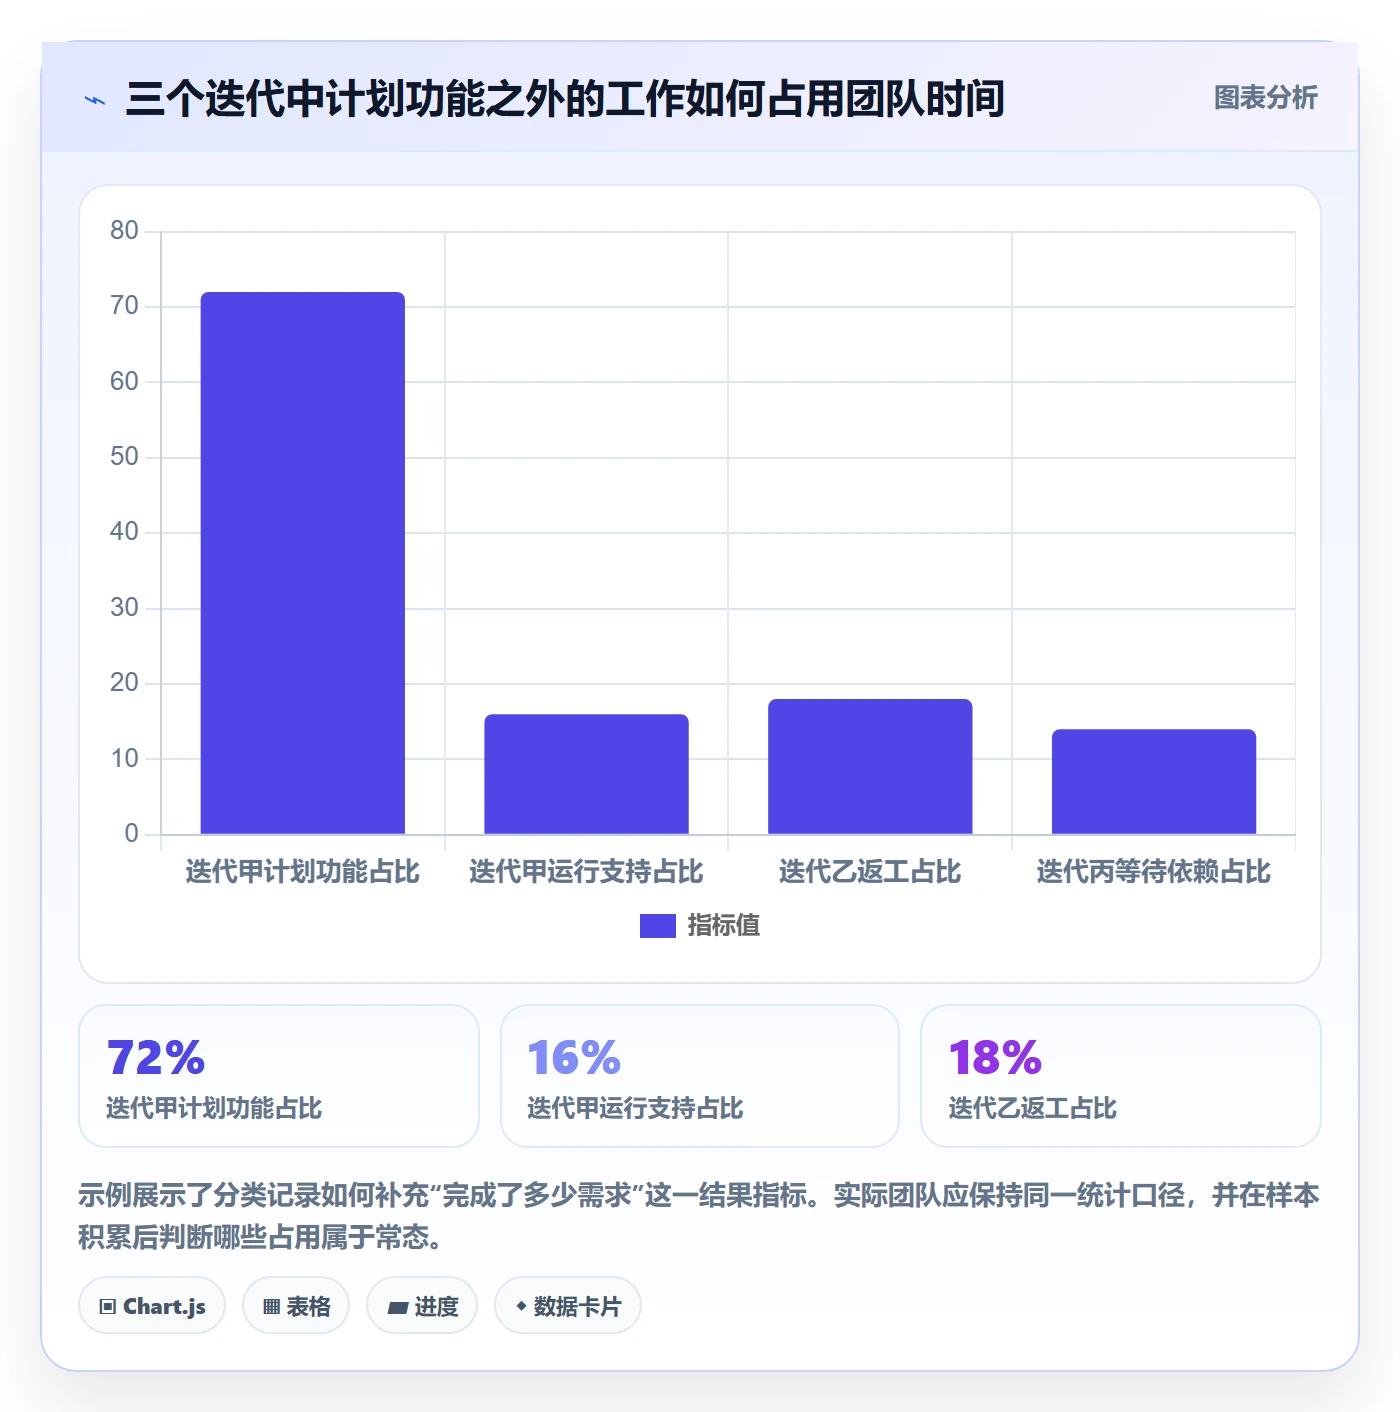
Task: Click x-axis label 迭代甲运行支持占比
Action: pos(586,872)
